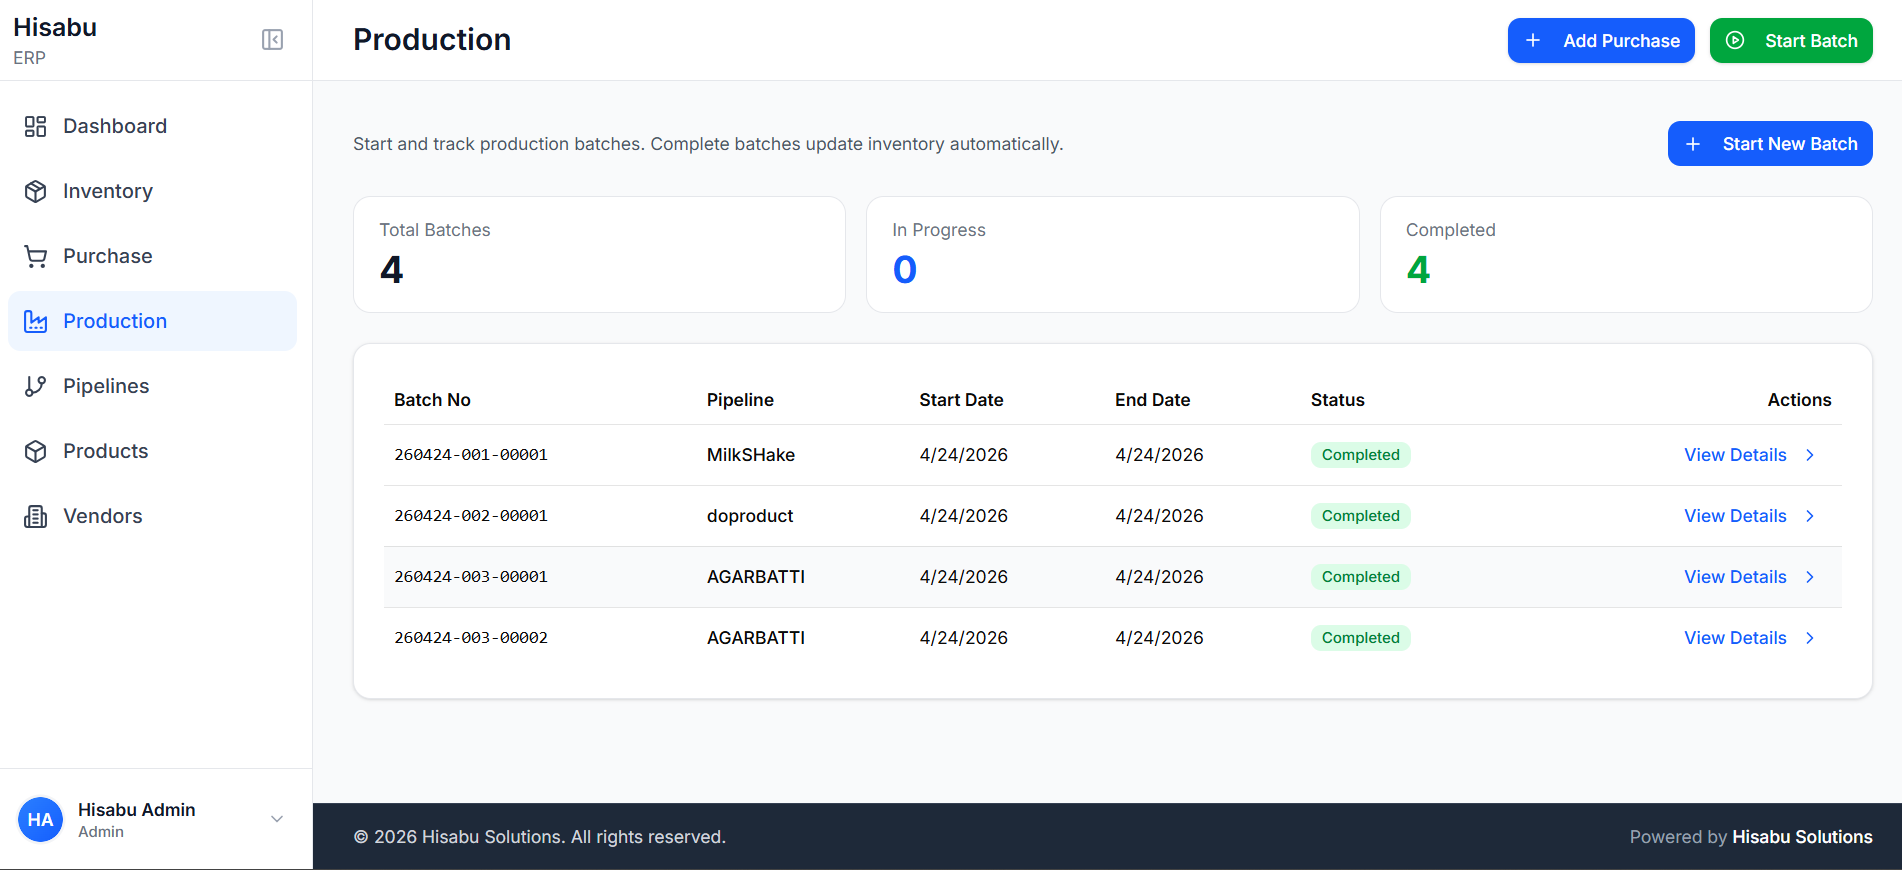The image size is (1902, 870).
Task: Open the Dashboard menu item
Action: tap(152, 126)
